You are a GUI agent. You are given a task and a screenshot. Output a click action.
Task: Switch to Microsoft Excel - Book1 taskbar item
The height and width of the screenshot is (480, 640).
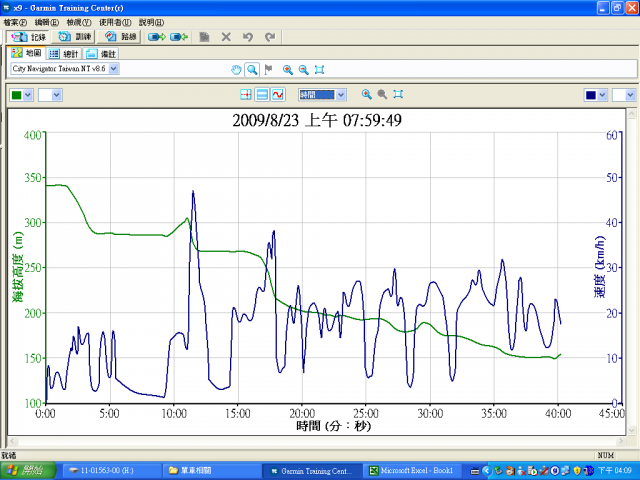[413, 471]
